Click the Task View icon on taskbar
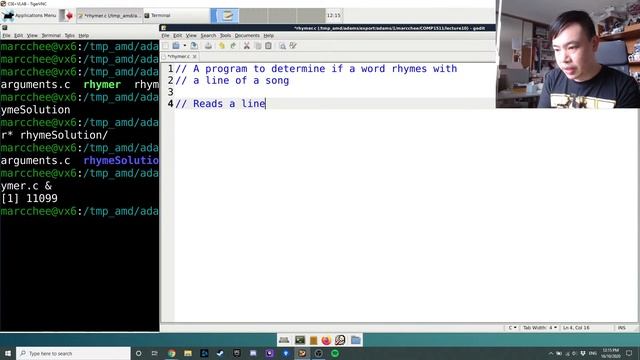 (155, 353)
